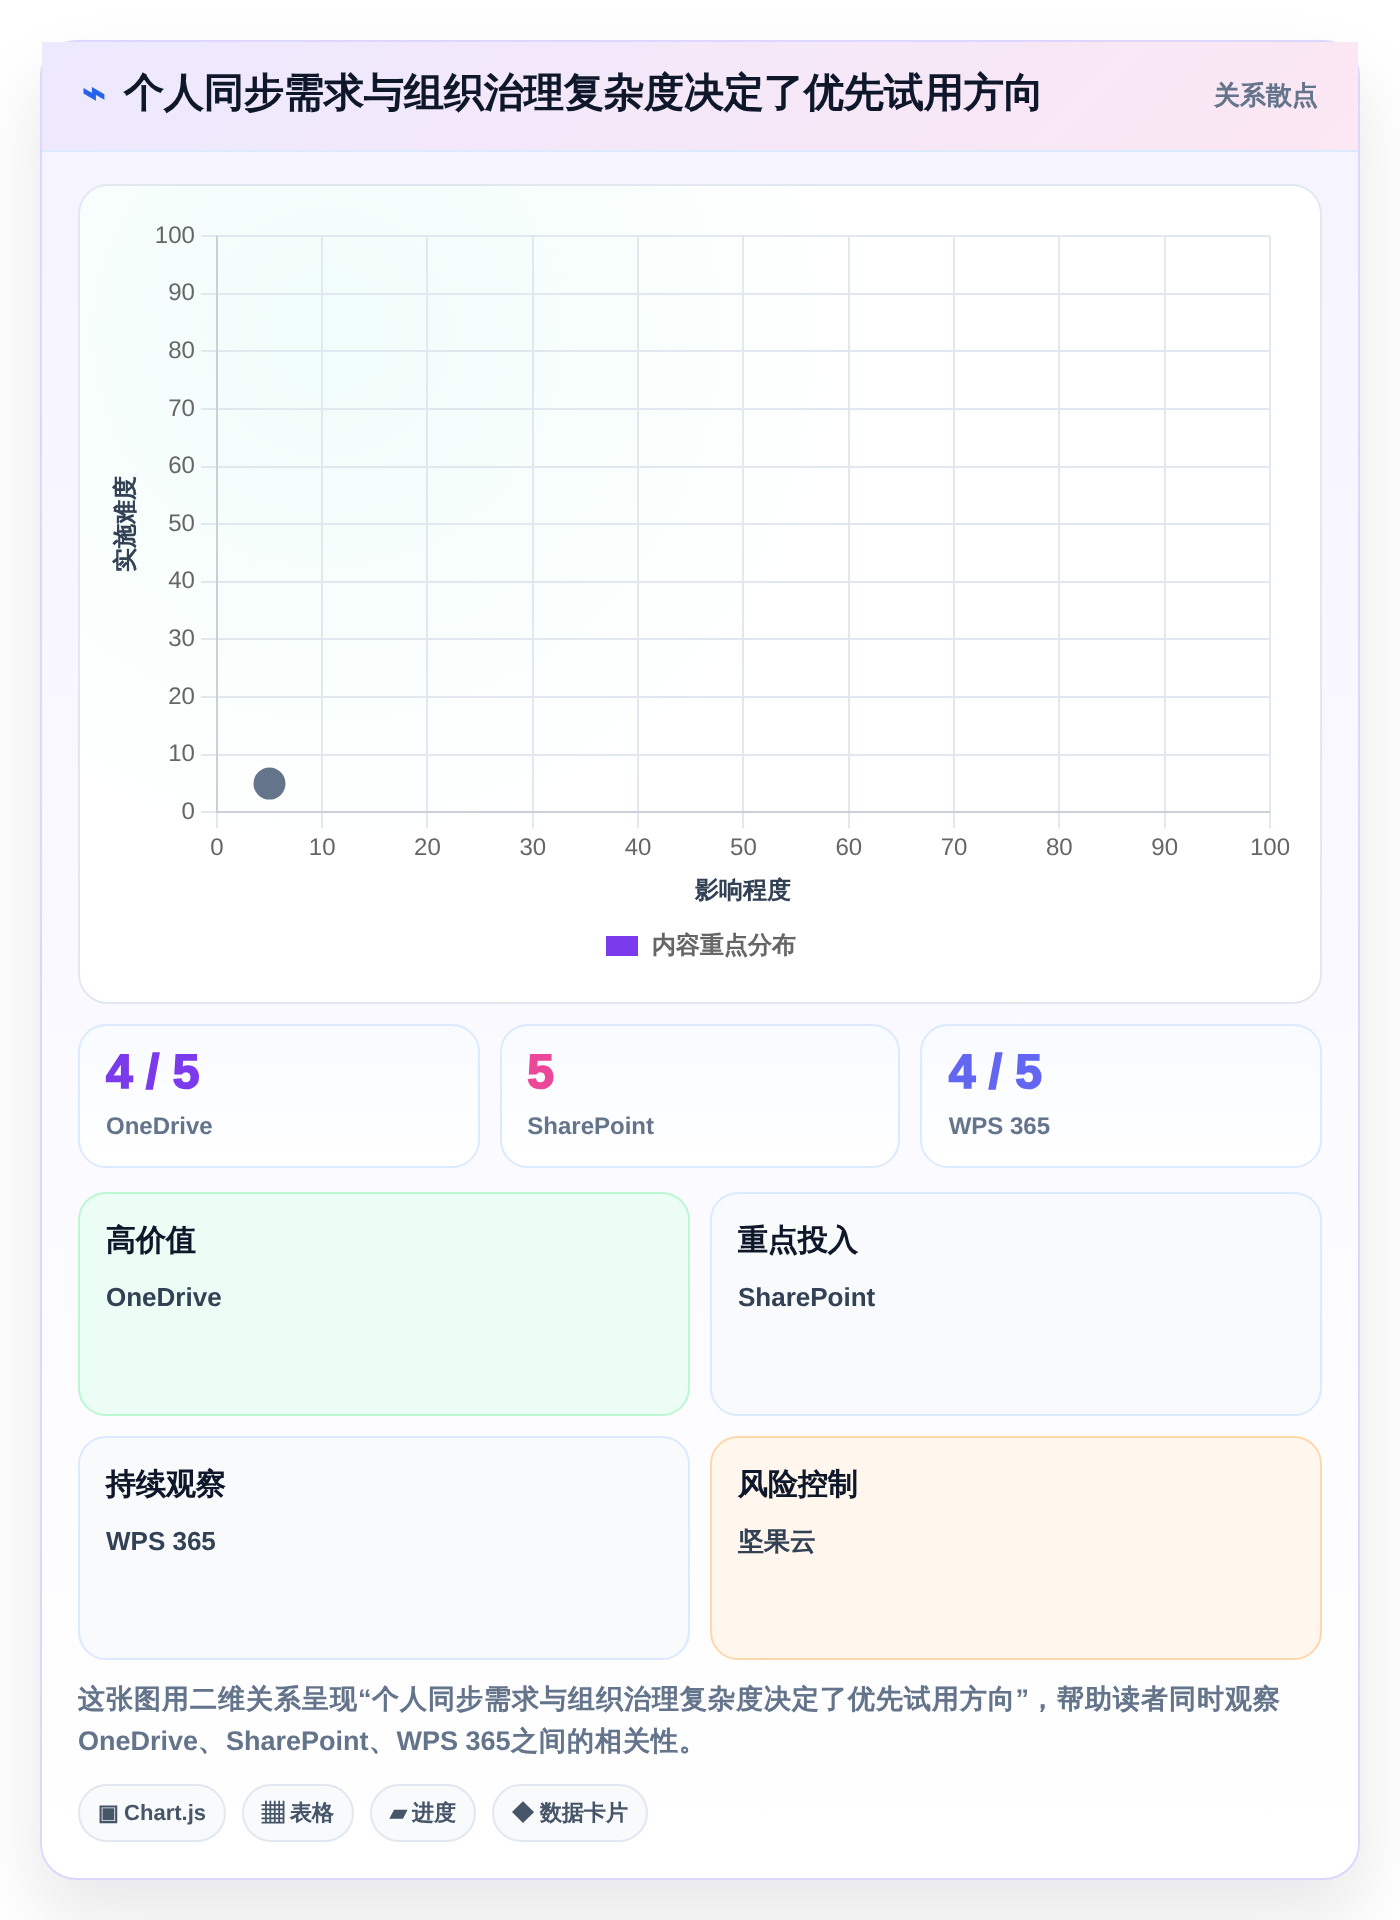Image resolution: width=1400 pixels, height=1920 pixels.
Task: Click the scatter data point near the chart origin
Action: click(269, 783)
